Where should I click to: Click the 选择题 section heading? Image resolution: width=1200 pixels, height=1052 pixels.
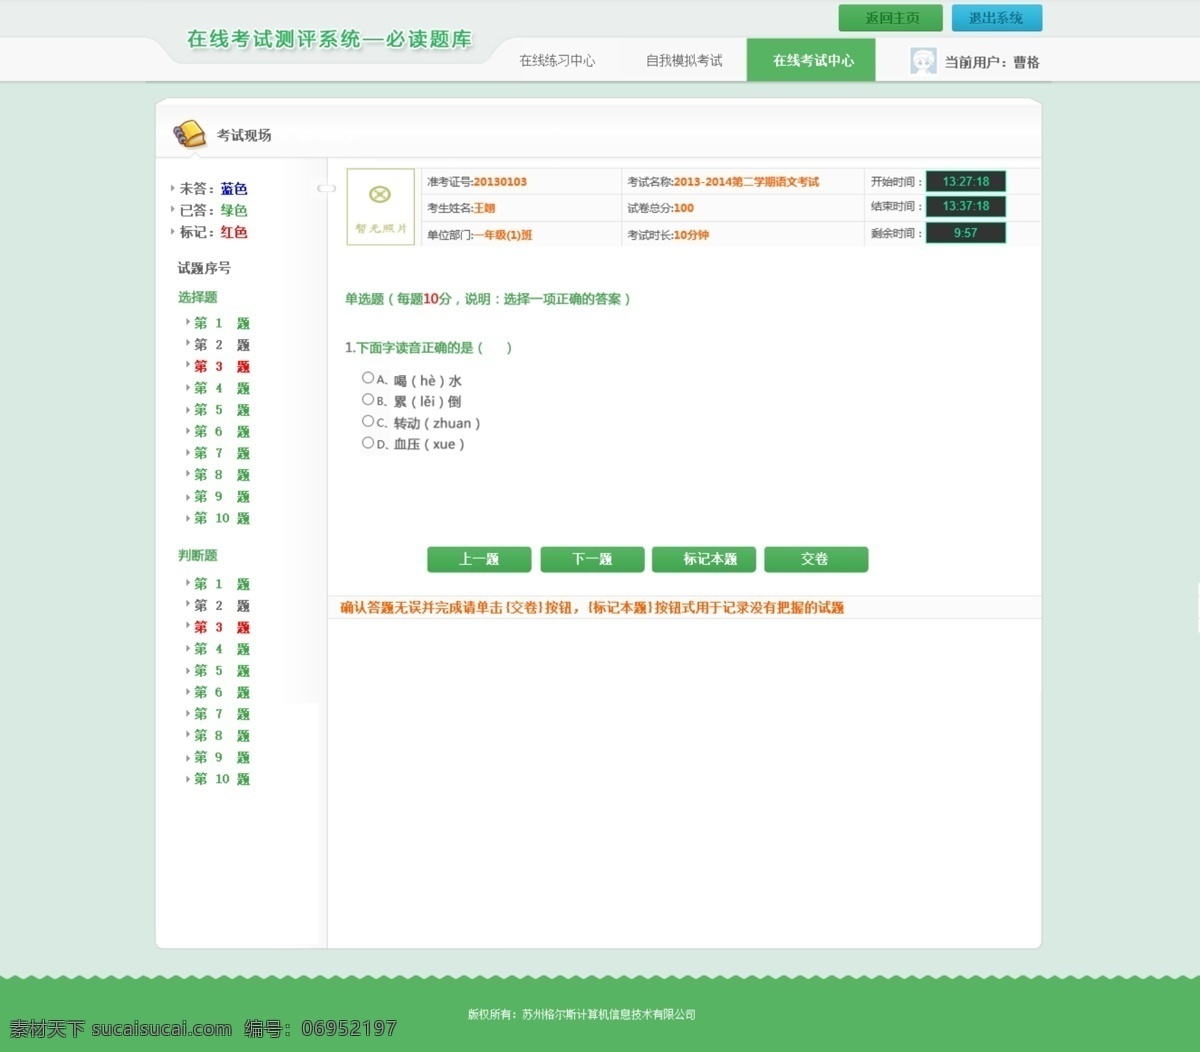pyautogui.click(x=197, y=297)
